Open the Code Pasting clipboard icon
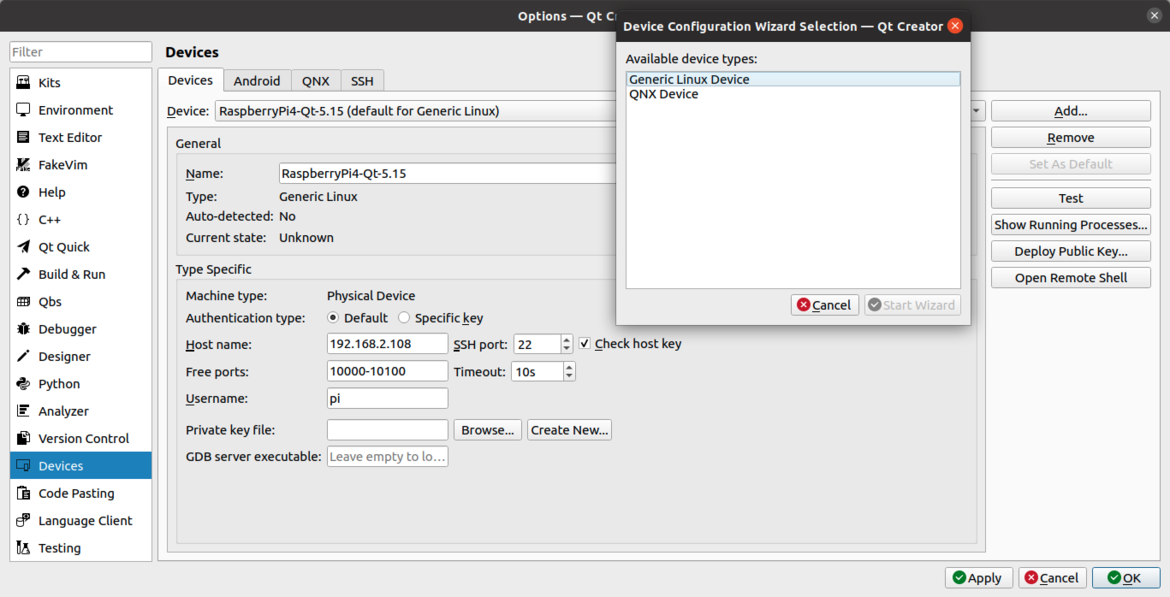Image resolution: width=1170 pixels, height=597 pixels. tap(23, 493)
